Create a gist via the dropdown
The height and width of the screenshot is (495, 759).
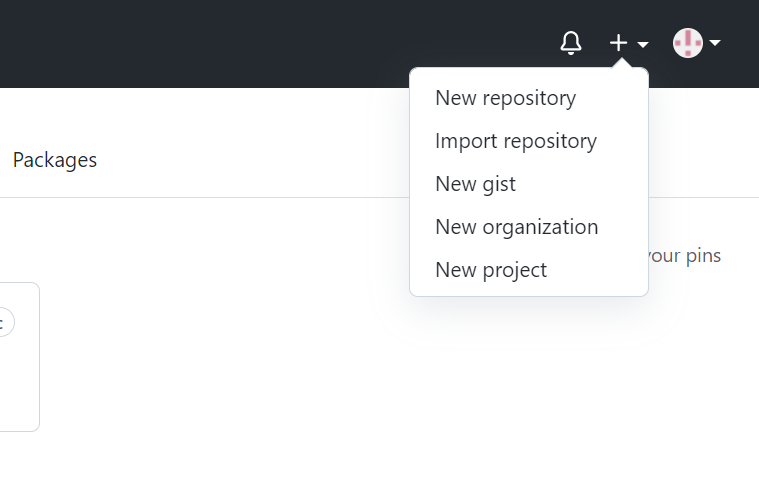[x=475, y=184]
